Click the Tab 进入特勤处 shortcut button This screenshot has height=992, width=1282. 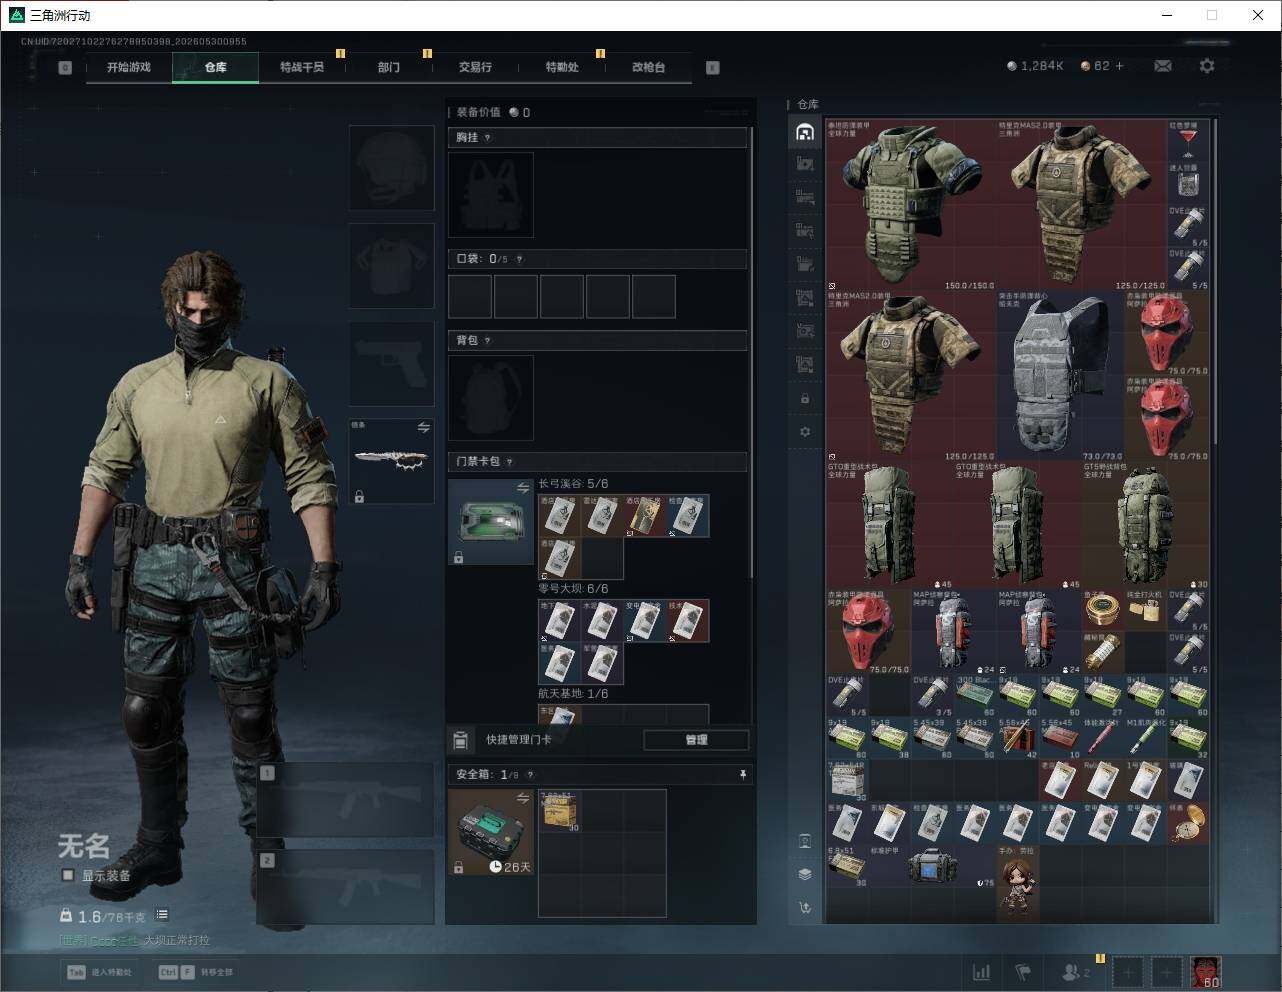tap(100, 972)
